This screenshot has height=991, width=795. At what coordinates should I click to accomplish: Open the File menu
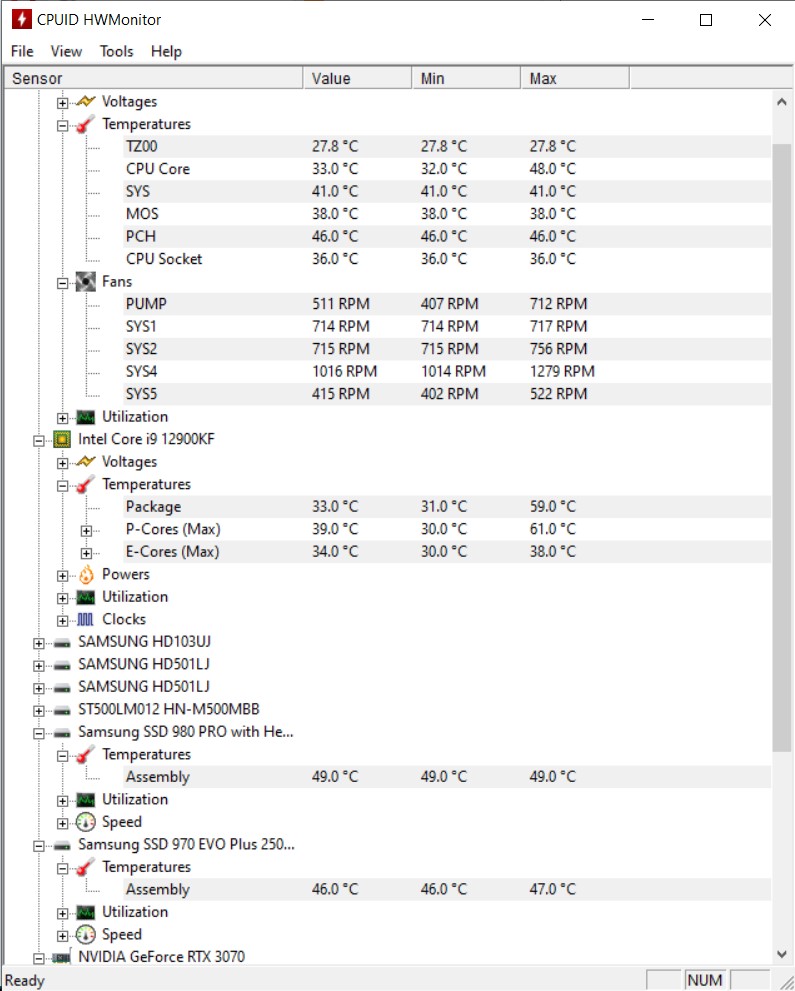(22, 51)
